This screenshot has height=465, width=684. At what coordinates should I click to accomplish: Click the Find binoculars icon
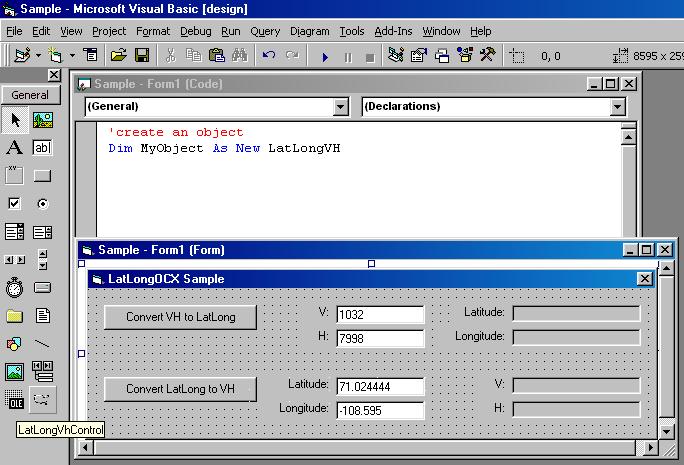click(240, 55)
